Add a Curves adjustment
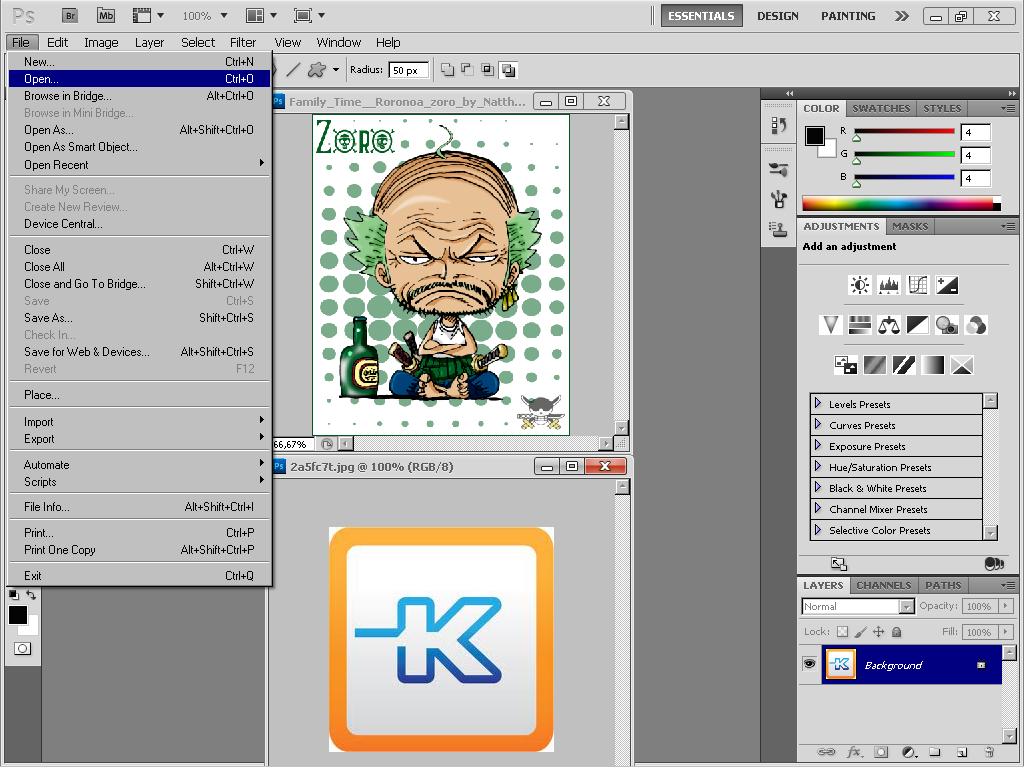1024x768 pixels. 918,285
